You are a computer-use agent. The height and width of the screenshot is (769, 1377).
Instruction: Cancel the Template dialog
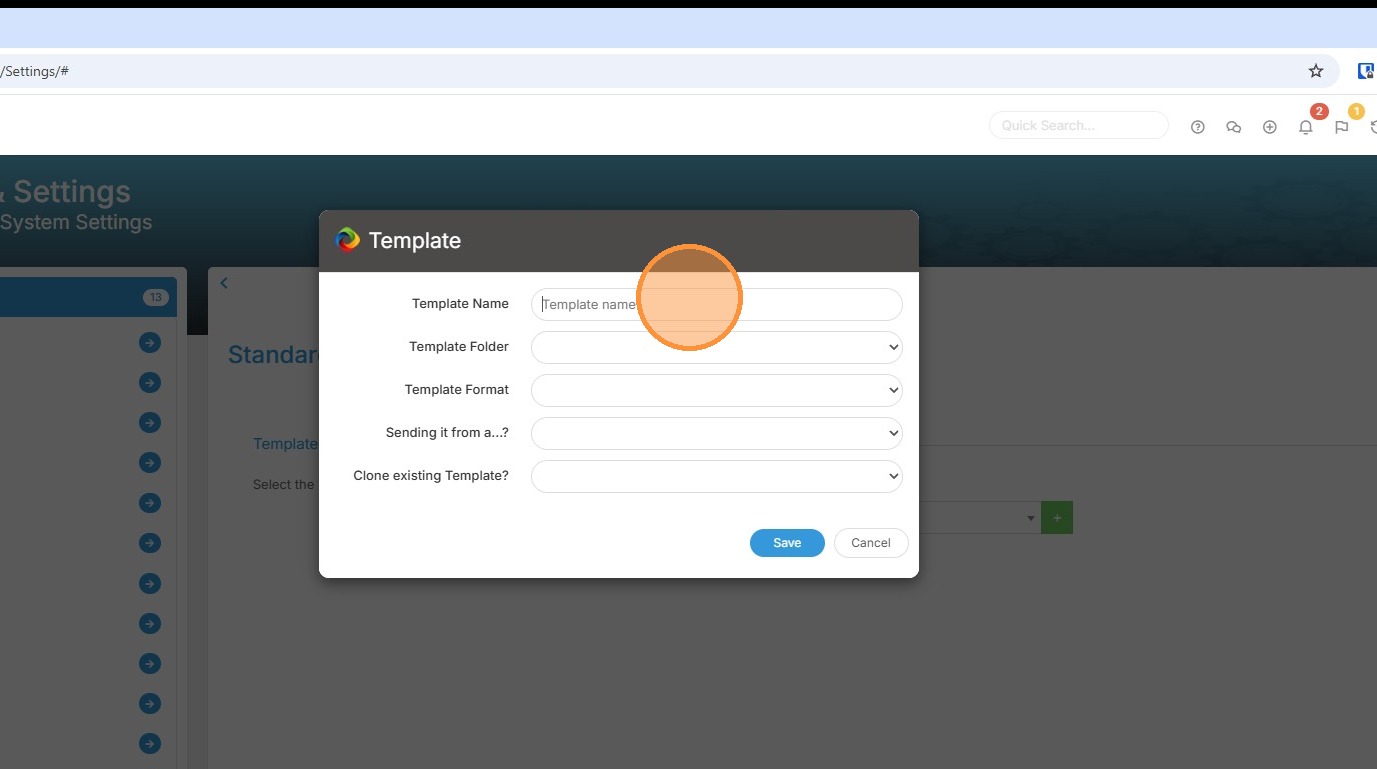(x=870, y=543)
